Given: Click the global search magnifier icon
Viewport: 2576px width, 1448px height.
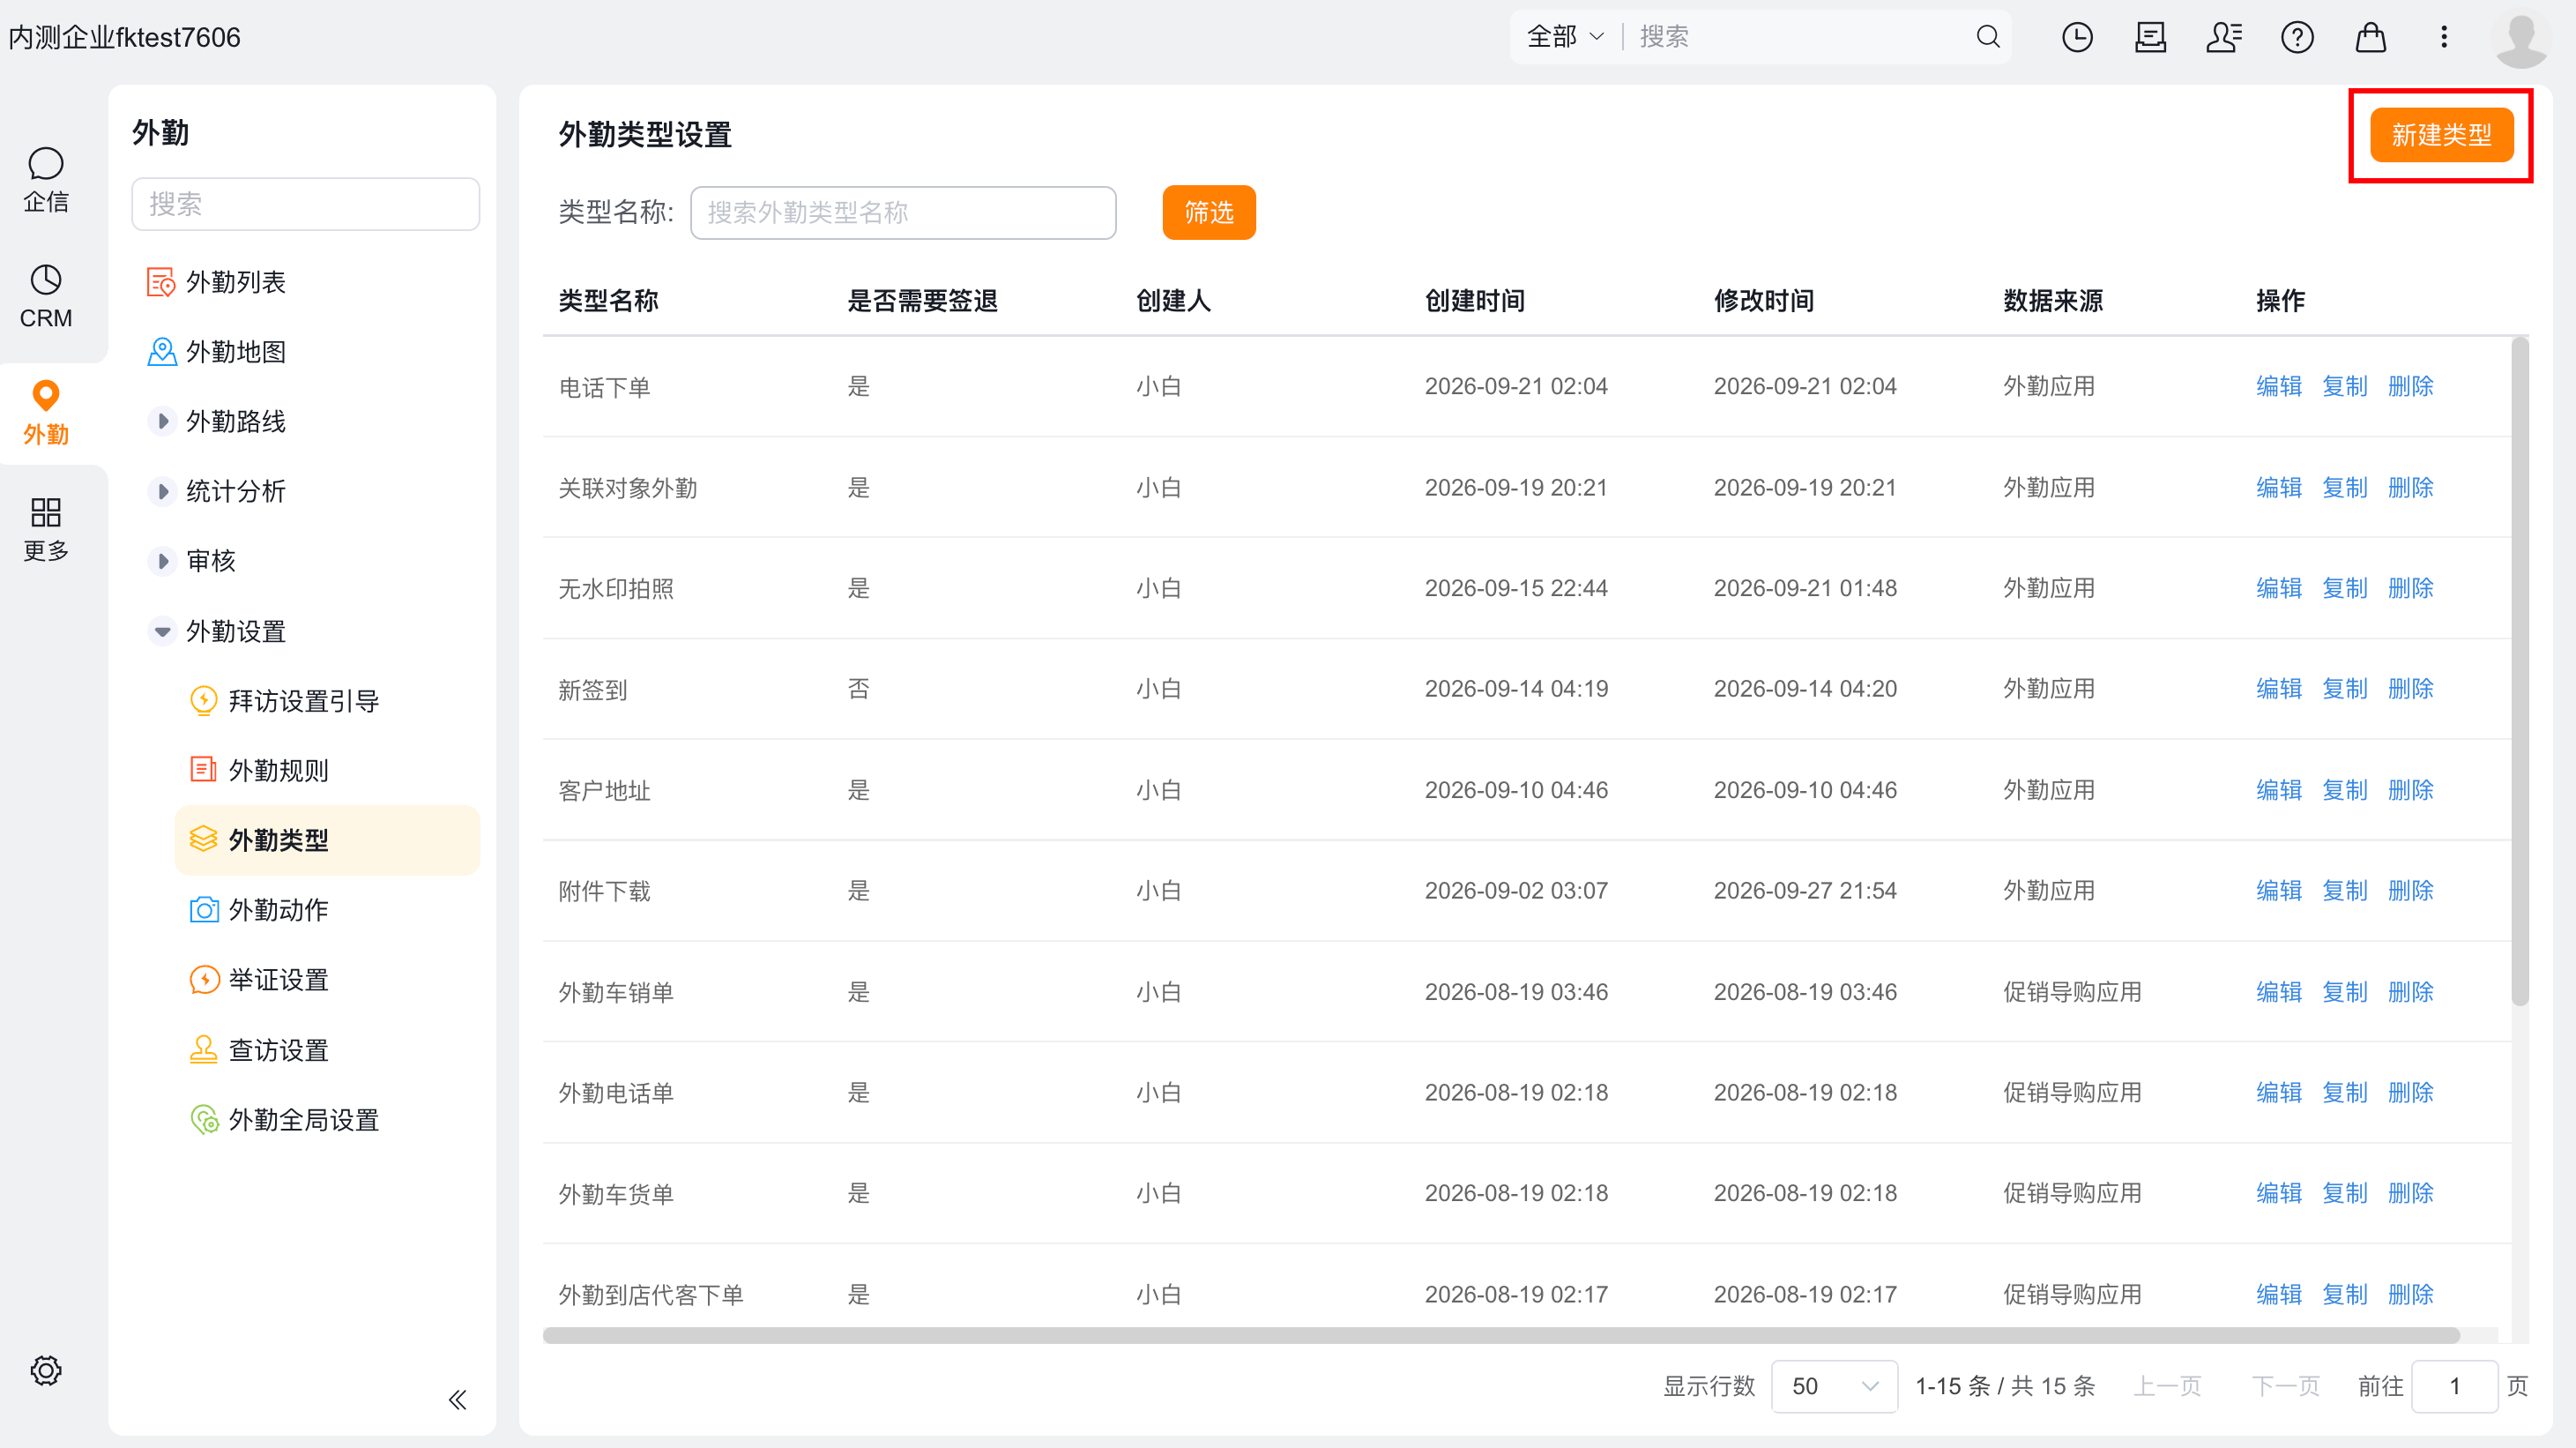Looking at the screenshot, I should point(1988,37).
